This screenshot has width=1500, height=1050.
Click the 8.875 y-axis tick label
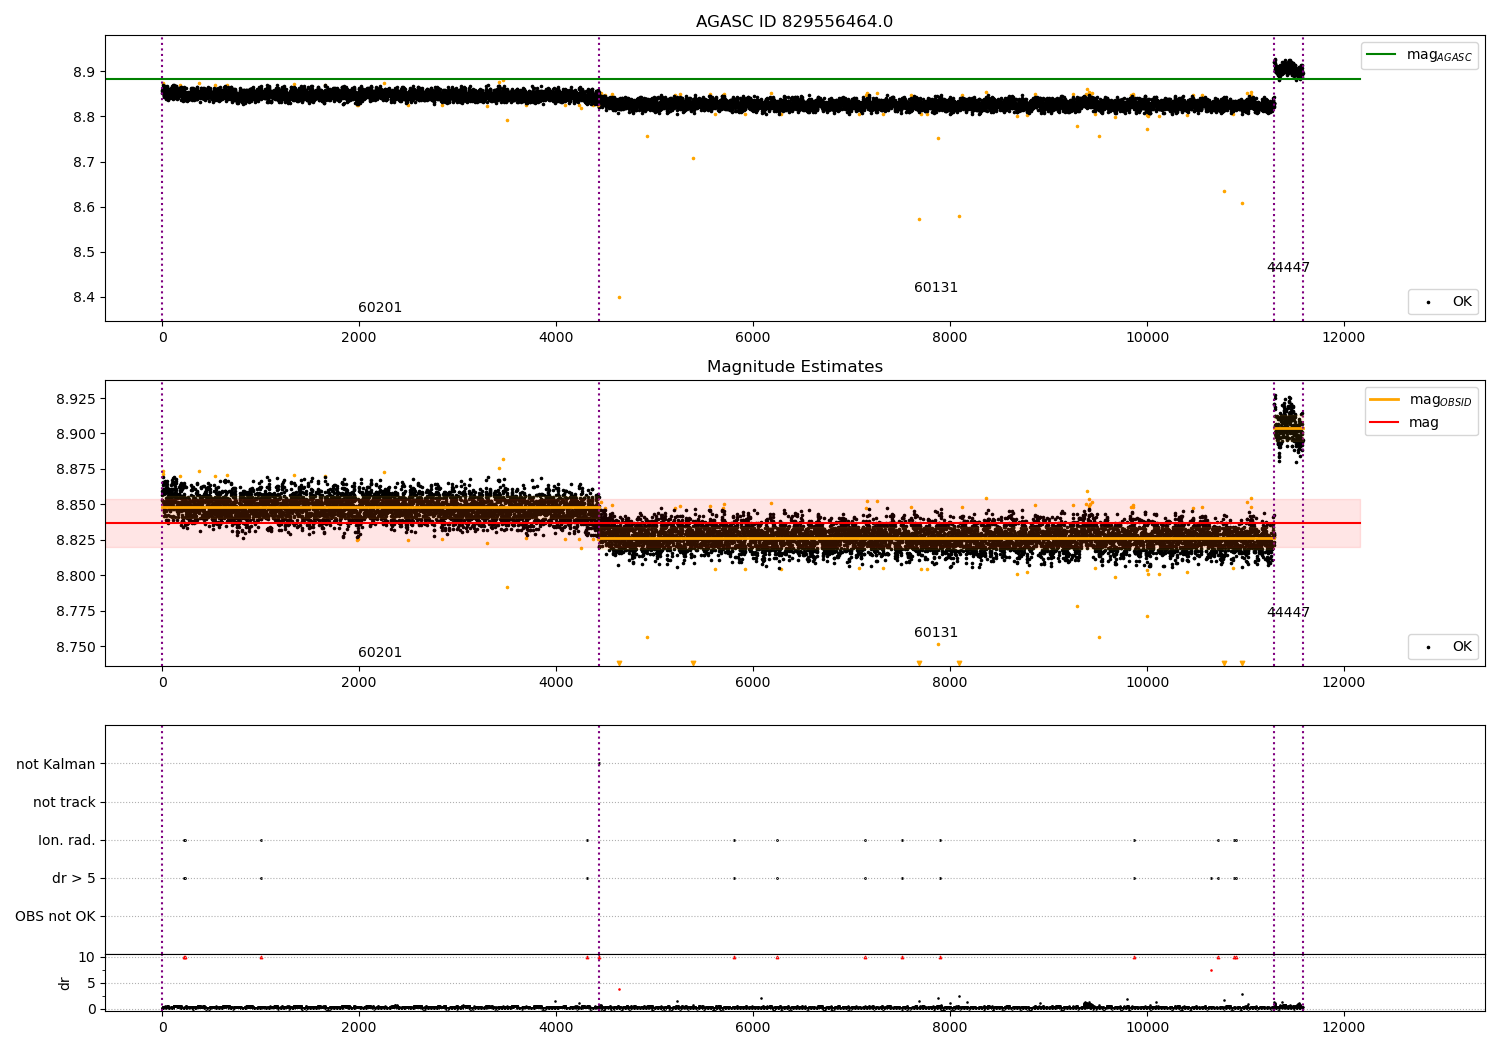[76, 470]
